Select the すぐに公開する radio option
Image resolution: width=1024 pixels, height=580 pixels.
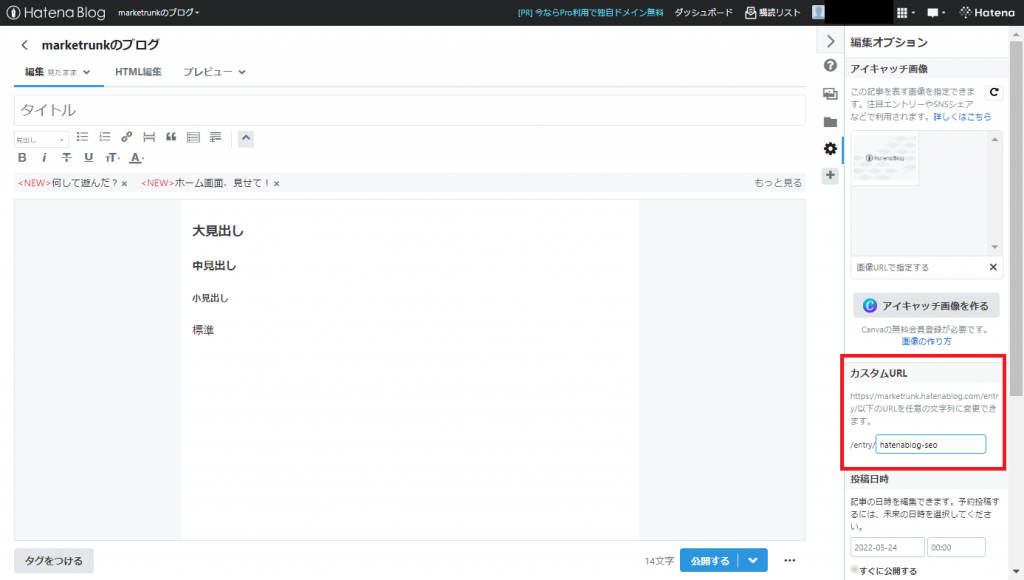[x=854, y=570]
